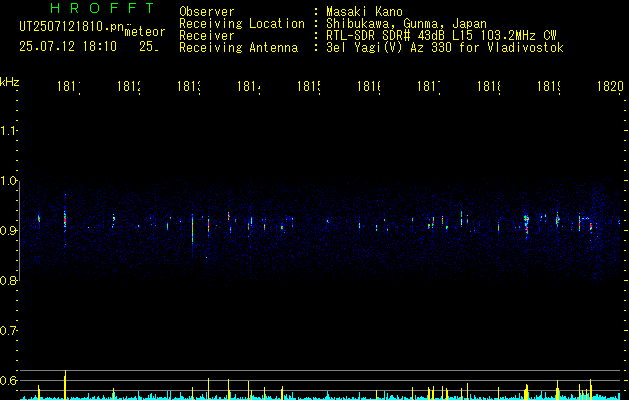
Task: Click the 'Receiver' field label
Action: click(207, 36)
